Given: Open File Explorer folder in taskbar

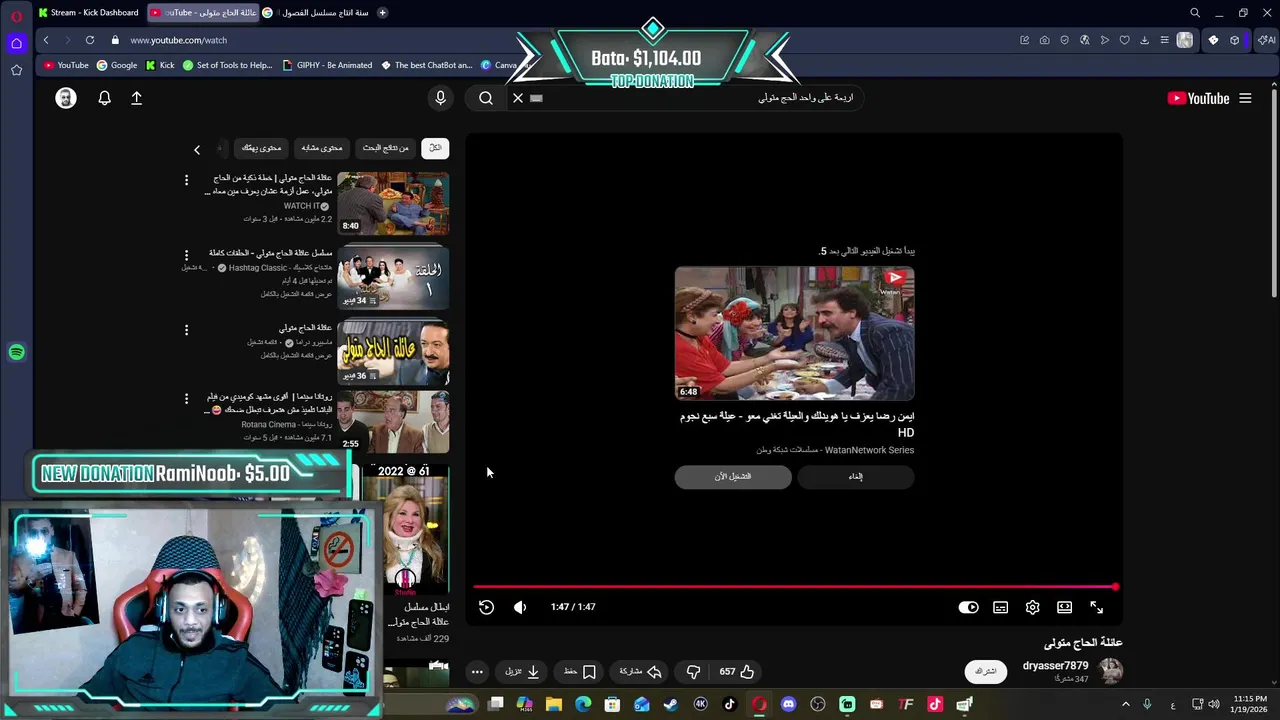Looking at the screenshot, I should (x=554, y=704).
